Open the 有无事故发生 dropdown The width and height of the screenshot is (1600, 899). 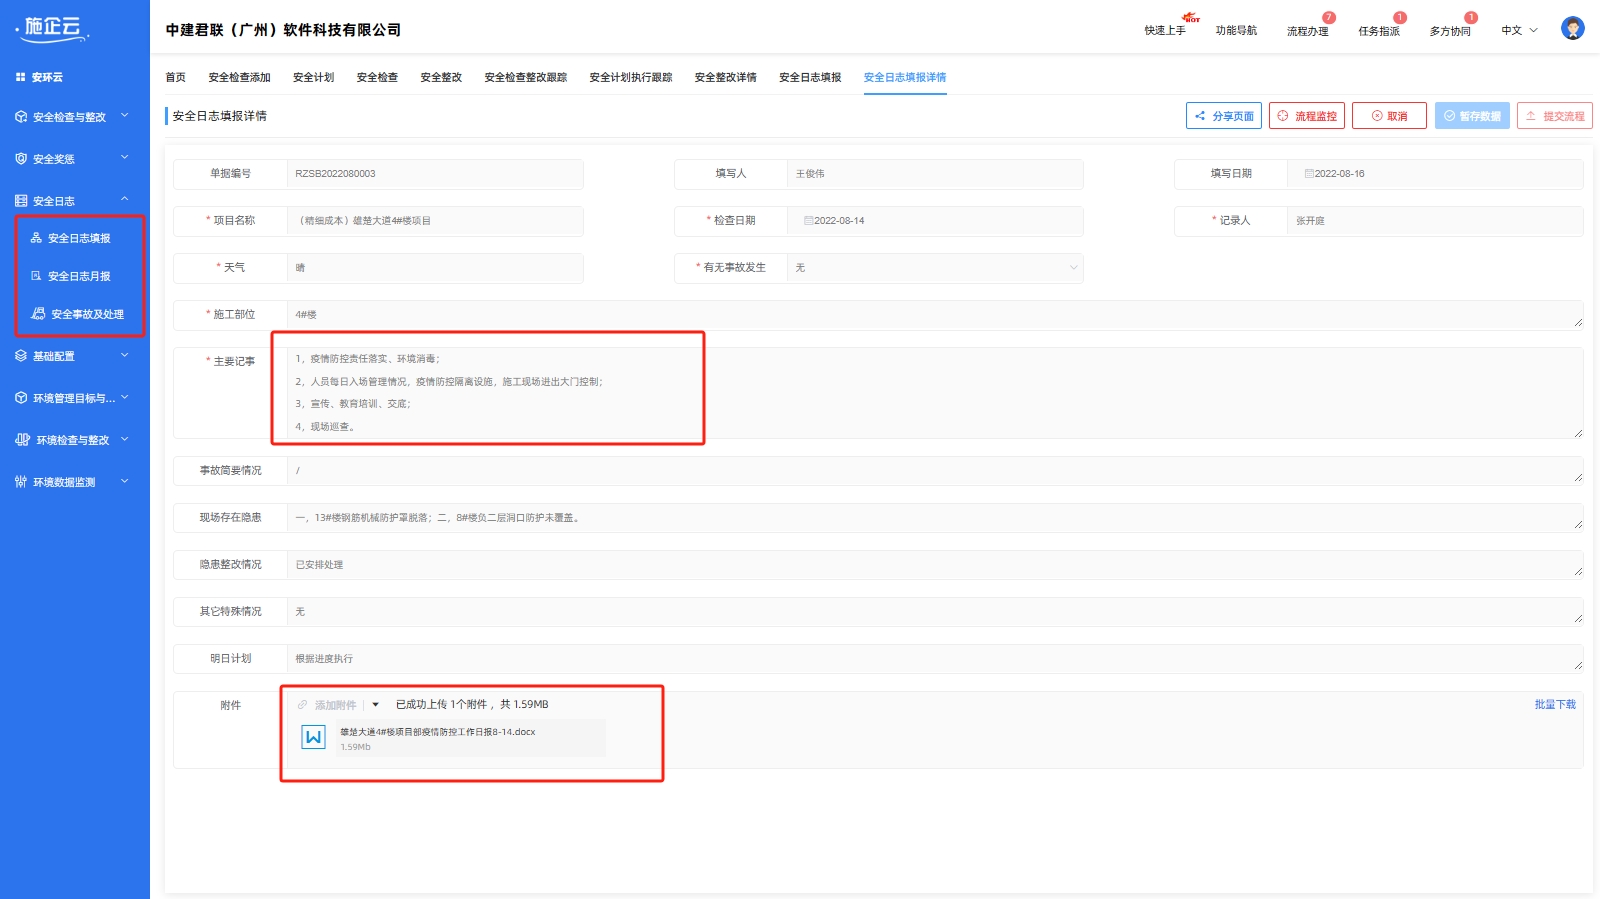pos(934,268)
